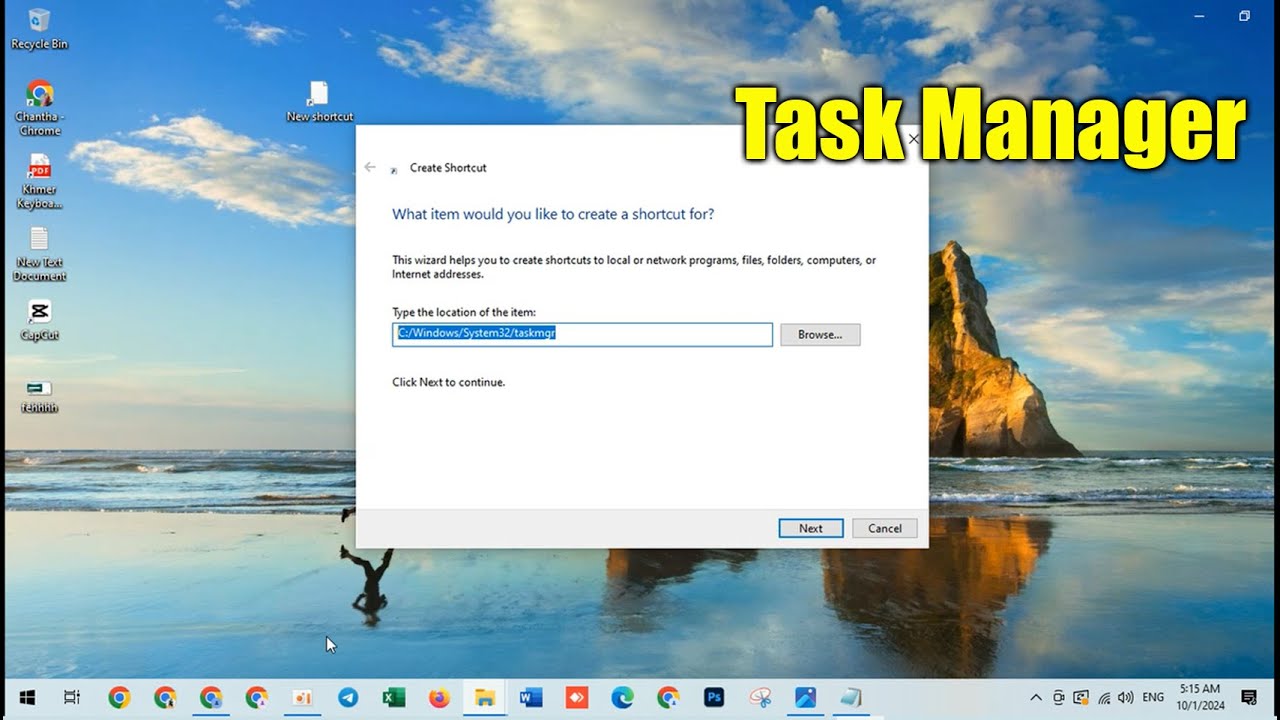Open Chrome icon beside Task View
The height and width of the screenshot is (720, 1280).
(x=119, y=698)
